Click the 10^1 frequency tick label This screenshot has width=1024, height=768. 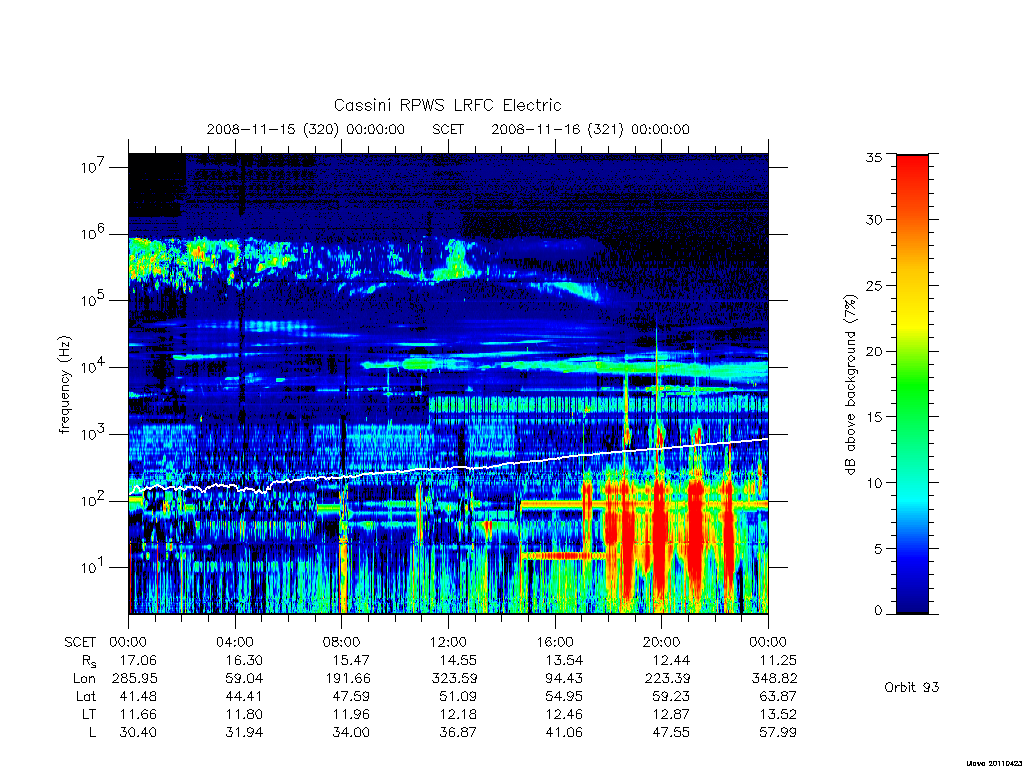pyautogui.click(x=93, y=566)
